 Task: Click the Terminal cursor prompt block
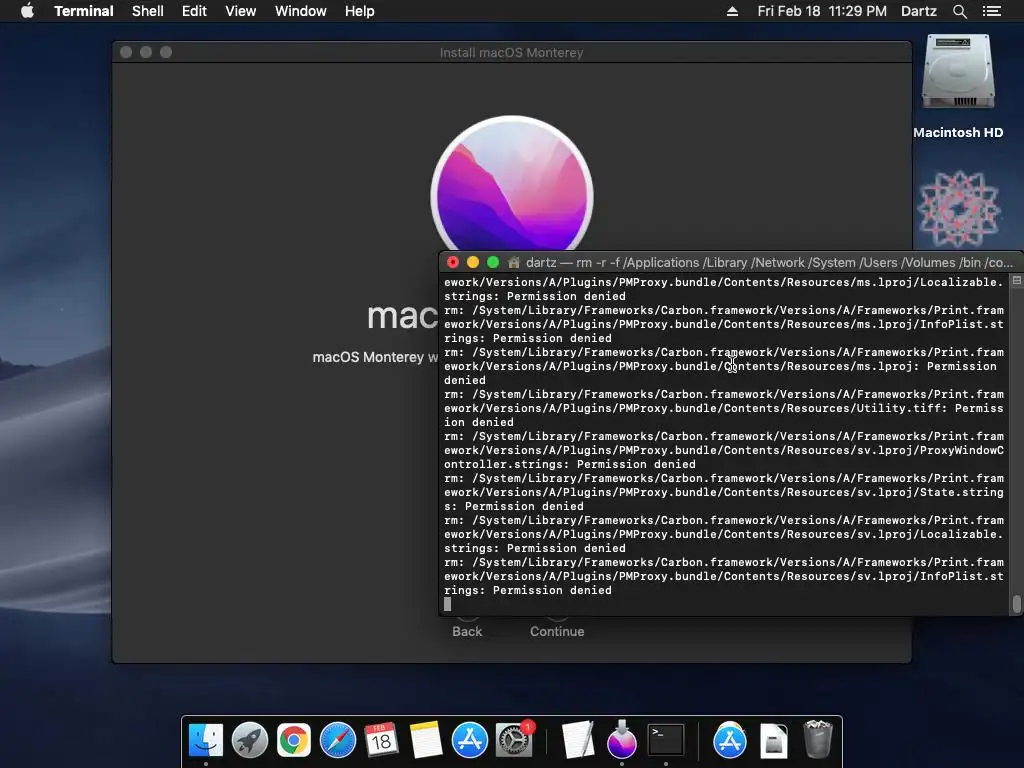coord(447,604)
